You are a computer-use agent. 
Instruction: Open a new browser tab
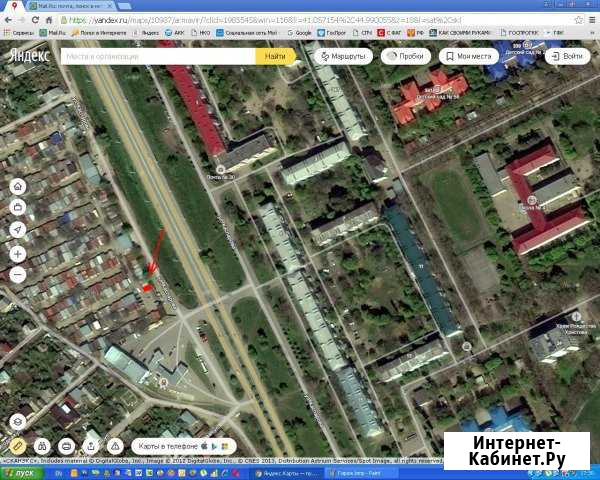tap(124, 6)
